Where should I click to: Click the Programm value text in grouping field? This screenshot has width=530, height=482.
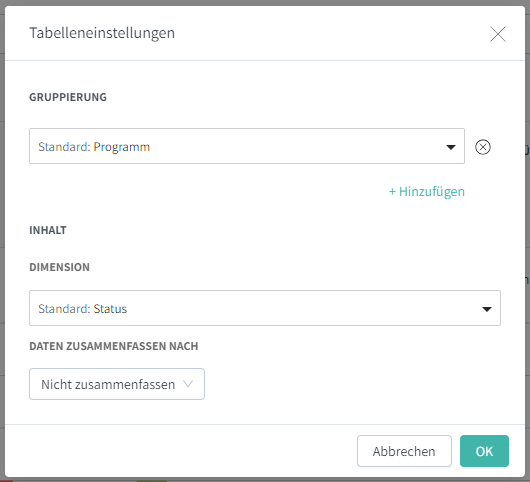(x=122, y=147)
